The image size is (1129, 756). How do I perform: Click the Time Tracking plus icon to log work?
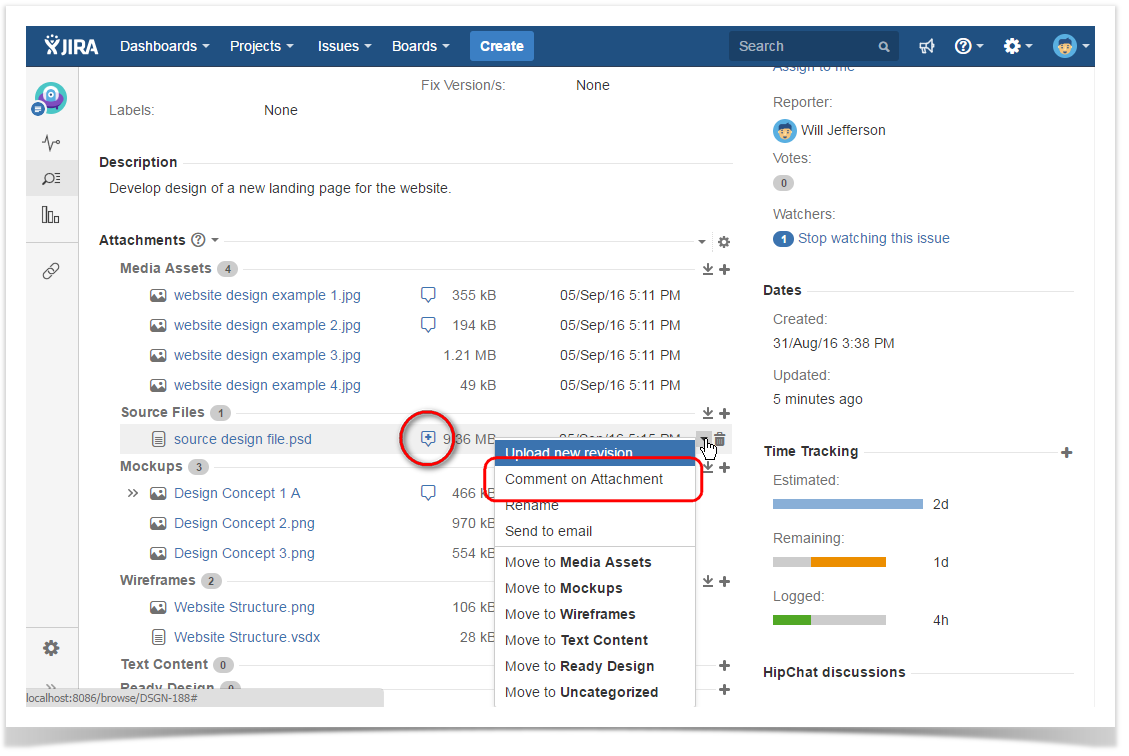[1067, 452]
